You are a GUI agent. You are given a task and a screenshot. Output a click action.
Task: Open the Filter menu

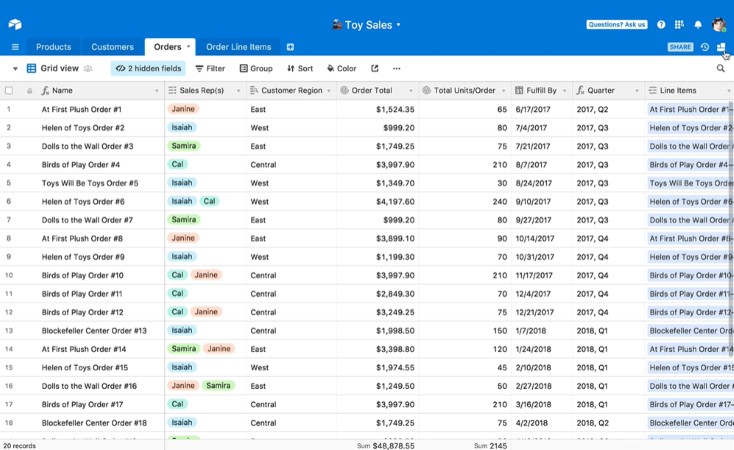[x=210, y=68]
